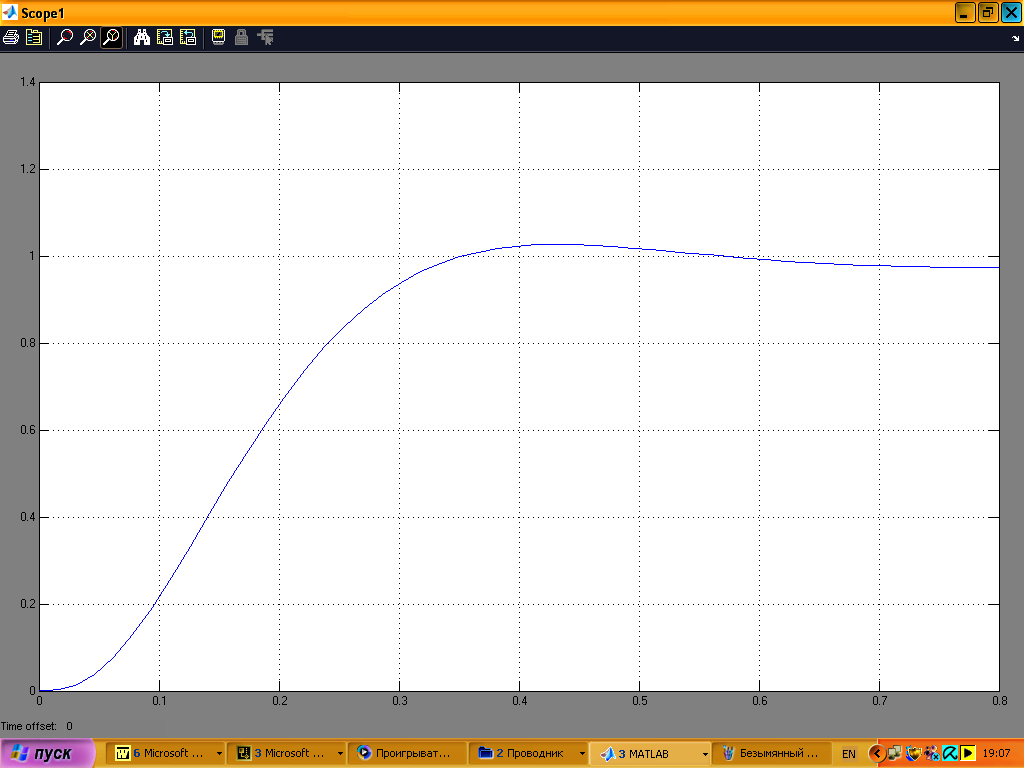Image resolution: width=1024 pixels, height=768 pixels.
Task: Click the Scope1 window title icon
Action: tap(10, 12)
